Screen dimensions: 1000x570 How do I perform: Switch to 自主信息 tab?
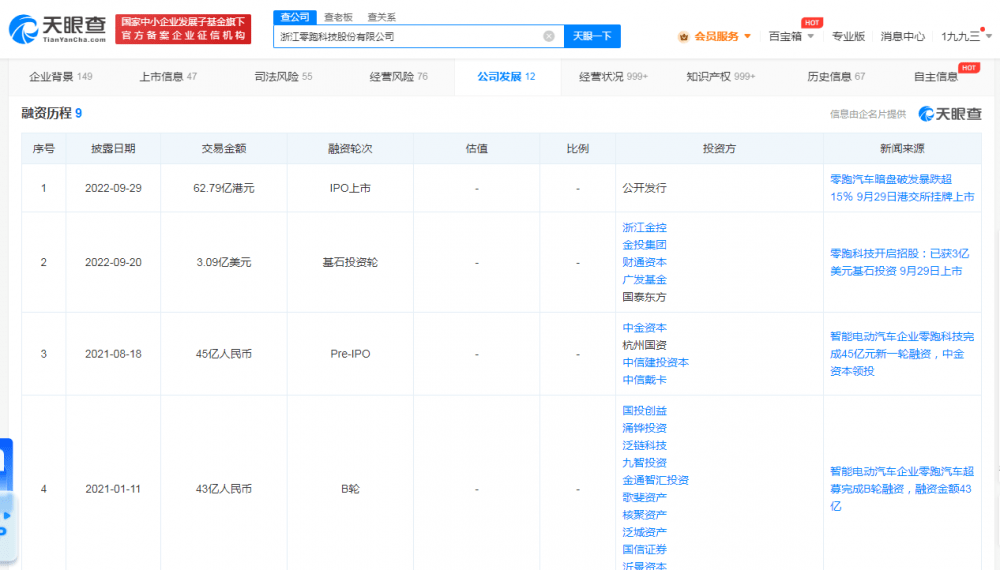[x=936, y=77]
